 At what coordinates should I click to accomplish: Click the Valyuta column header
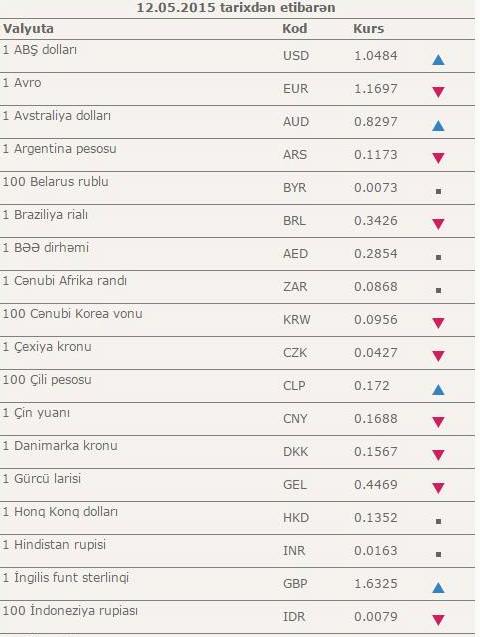tap(28, 29)
